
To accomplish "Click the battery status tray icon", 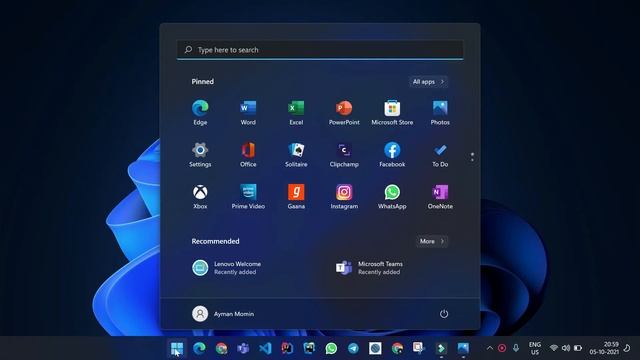I will [578, 348].
